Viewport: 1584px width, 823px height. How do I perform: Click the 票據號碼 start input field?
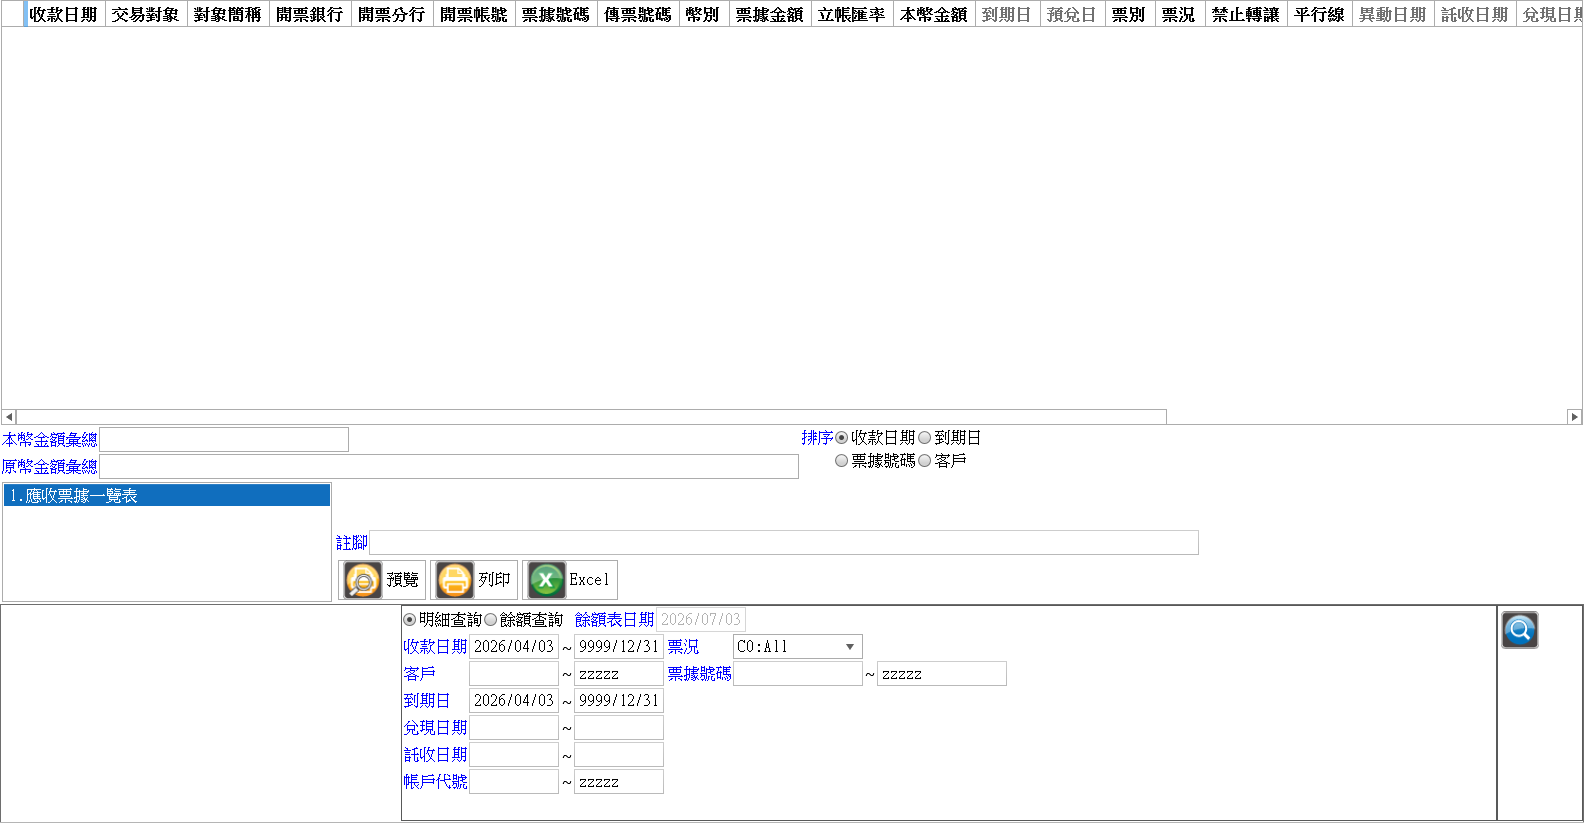tap(798, 674)
